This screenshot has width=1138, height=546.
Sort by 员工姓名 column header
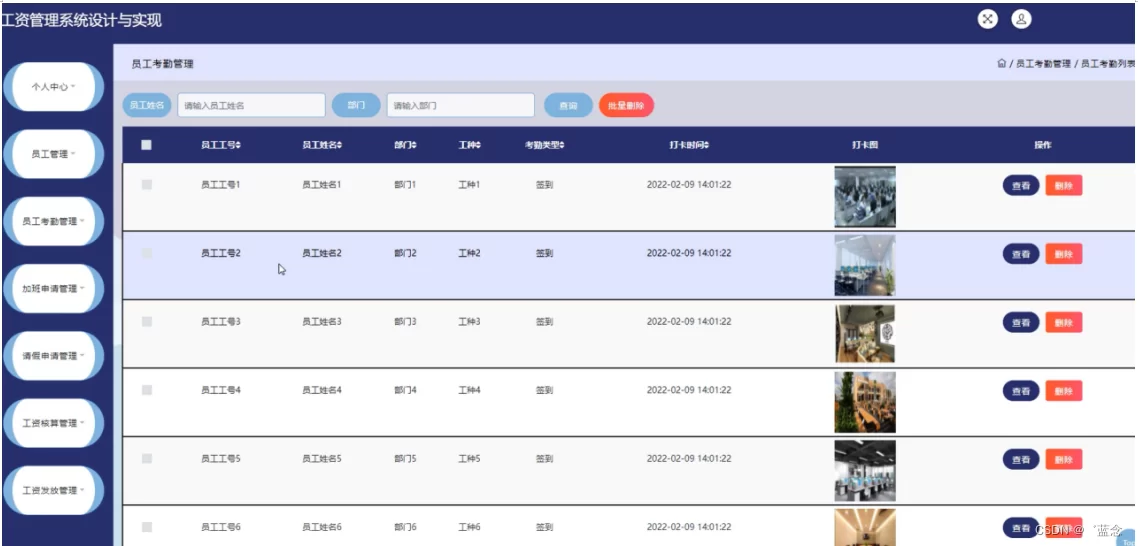(x=322, y=145)
